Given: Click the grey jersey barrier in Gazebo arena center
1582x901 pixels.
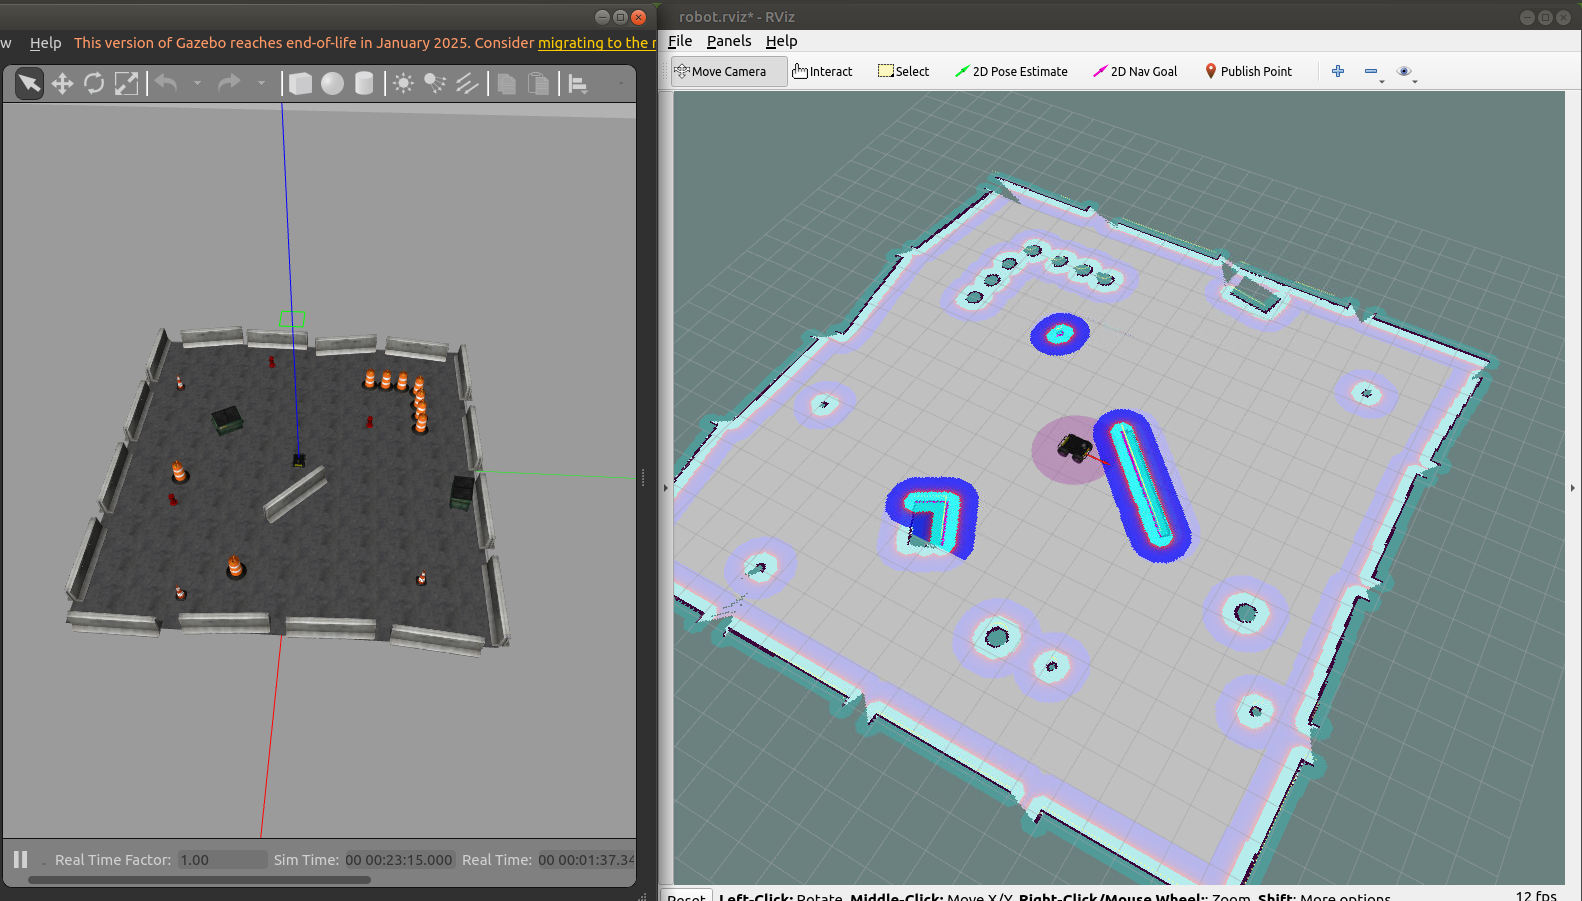Looking at the screenshot, I should coord(295,494).
